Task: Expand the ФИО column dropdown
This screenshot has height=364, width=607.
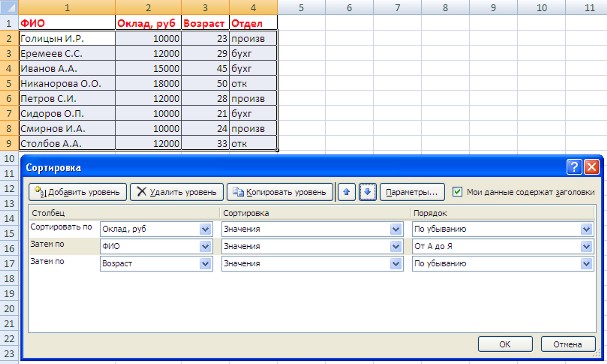Action: pos(206,246)
